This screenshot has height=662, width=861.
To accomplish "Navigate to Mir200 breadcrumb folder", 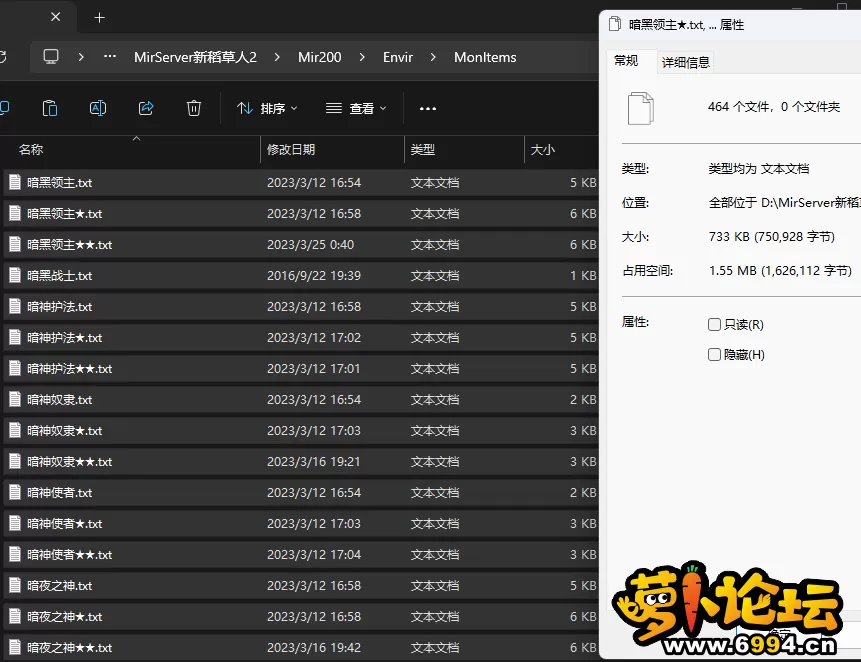I will (x=320, y=57).
